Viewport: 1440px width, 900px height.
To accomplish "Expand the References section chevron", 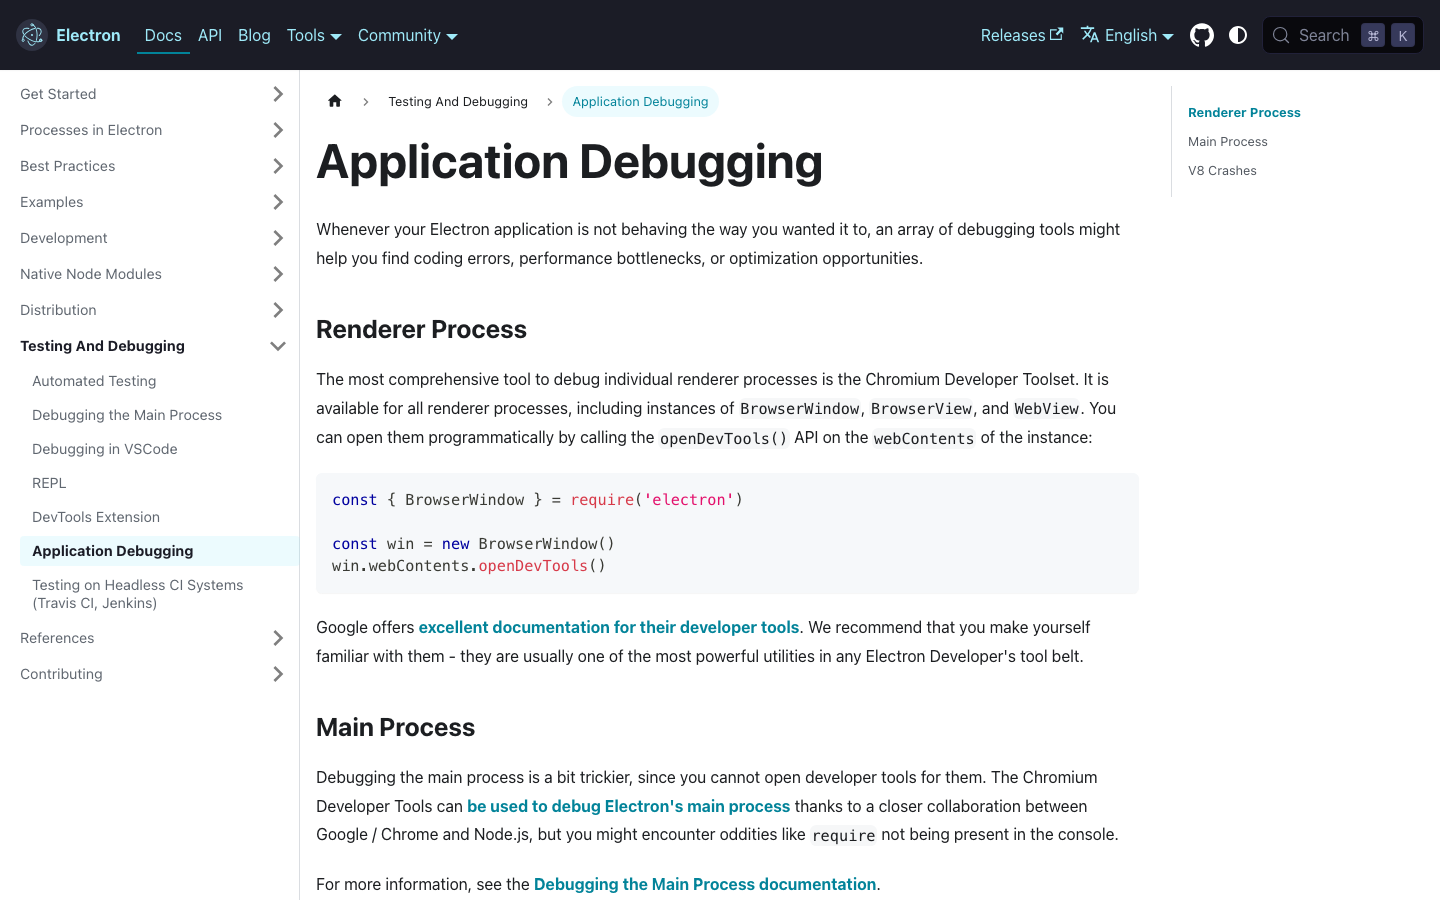I will [278, 638].
